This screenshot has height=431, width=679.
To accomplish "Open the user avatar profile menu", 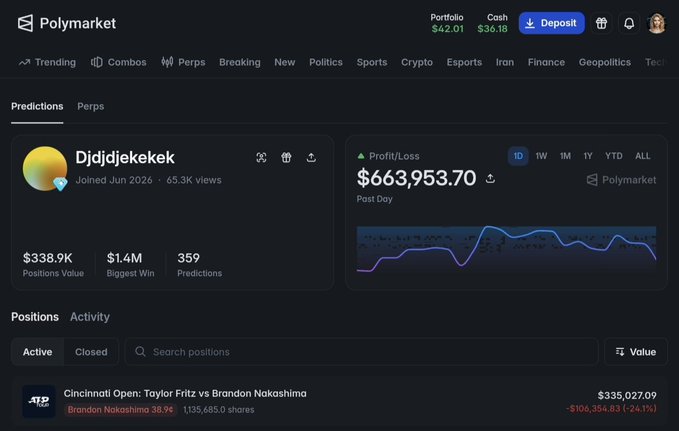I will (x=656, y=23).
